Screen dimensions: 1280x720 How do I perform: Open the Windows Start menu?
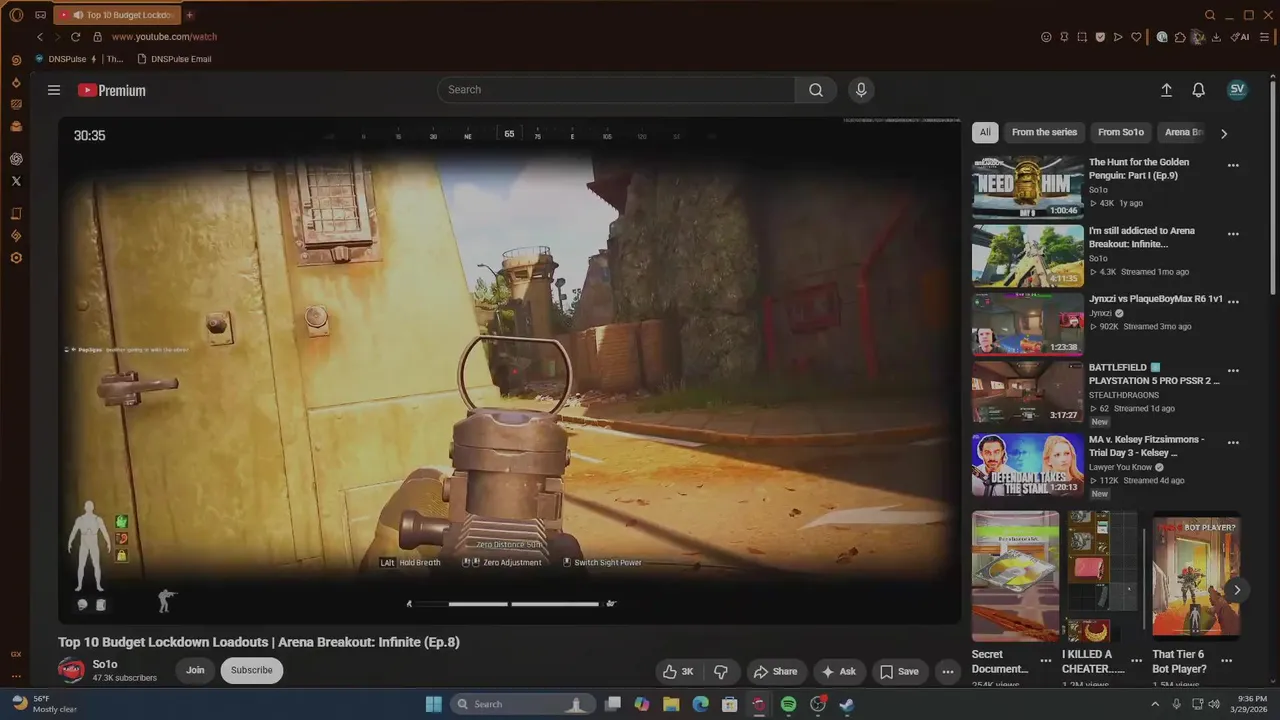point(433,704)
